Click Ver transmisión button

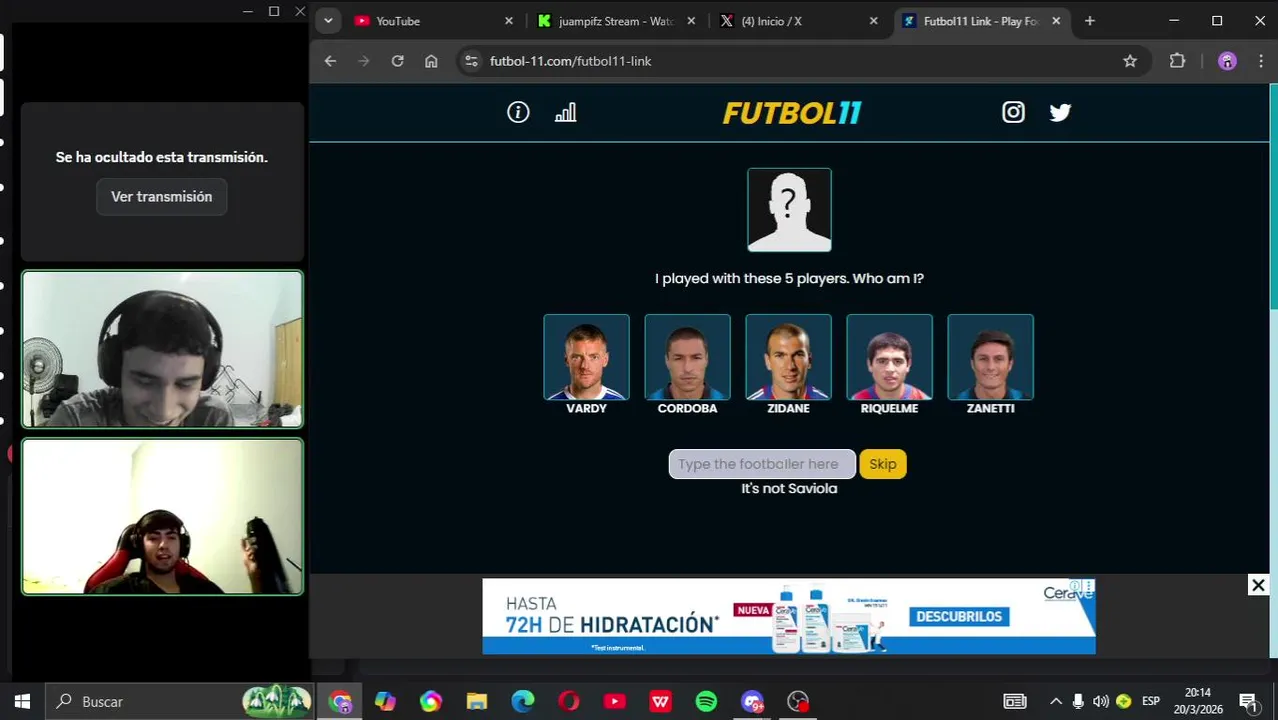[x=162, y=197]
